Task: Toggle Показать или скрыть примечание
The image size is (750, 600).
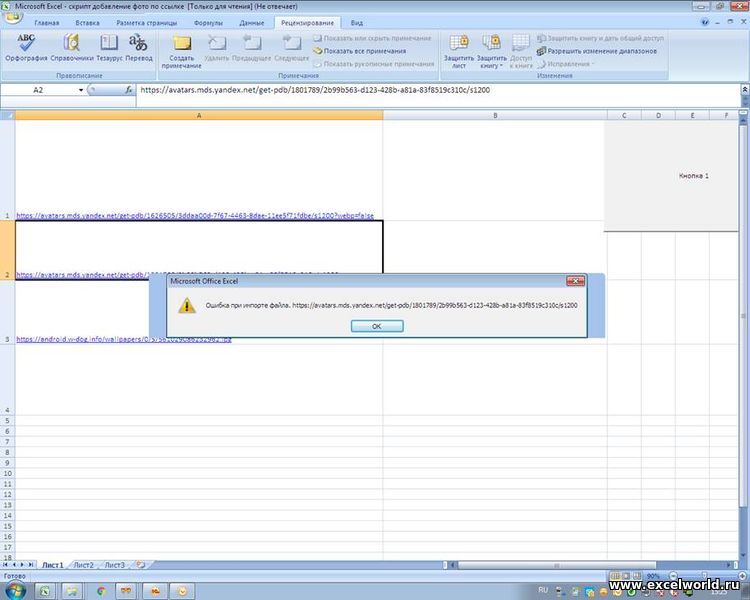Action: click(x=373, y=38)
